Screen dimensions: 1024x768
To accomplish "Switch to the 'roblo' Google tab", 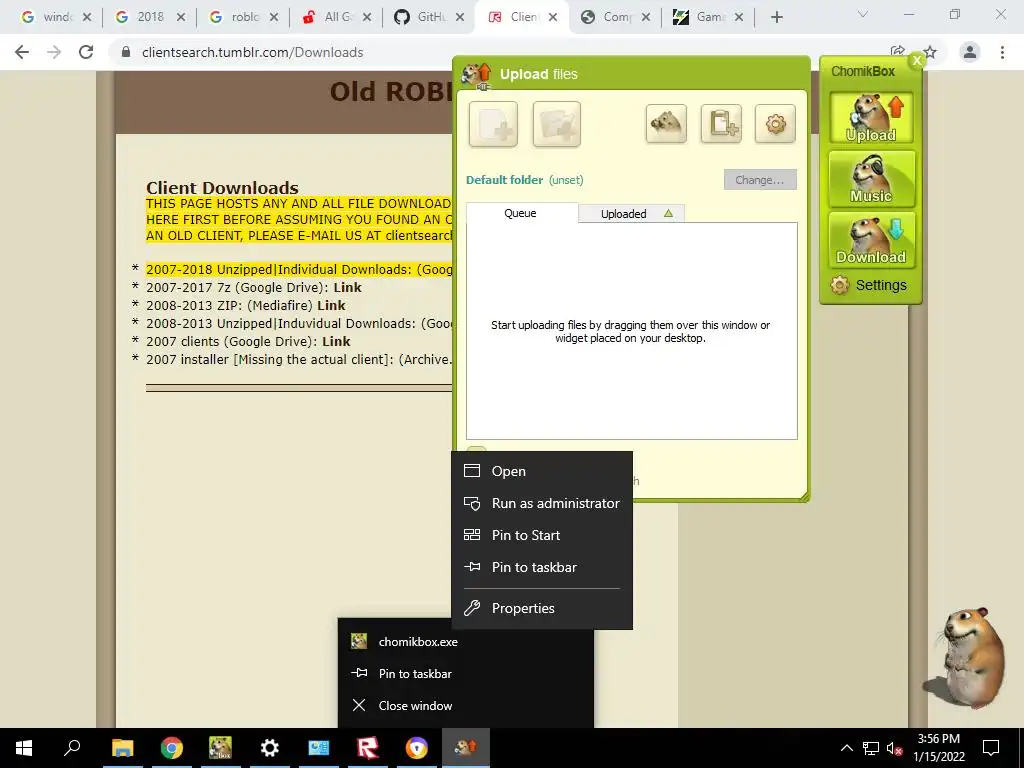I will click(x=236, y=17).
